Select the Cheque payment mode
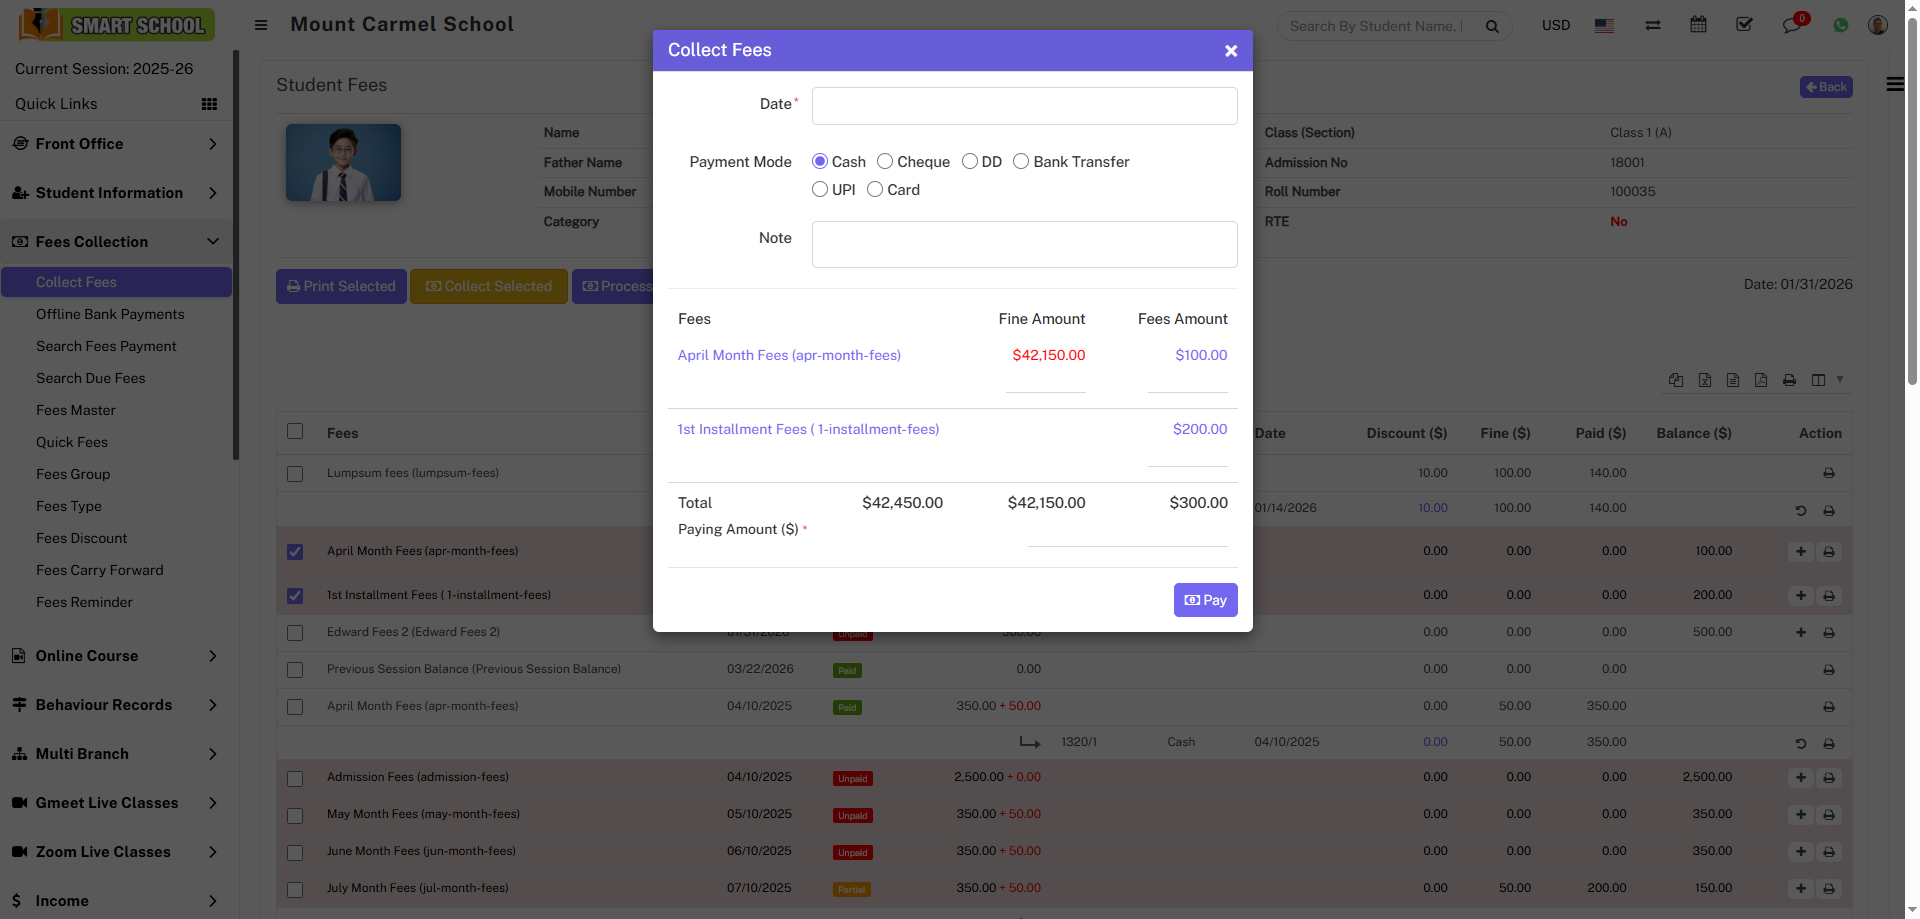This screenshot has height=919, width=1920. (x=884, y=161)
